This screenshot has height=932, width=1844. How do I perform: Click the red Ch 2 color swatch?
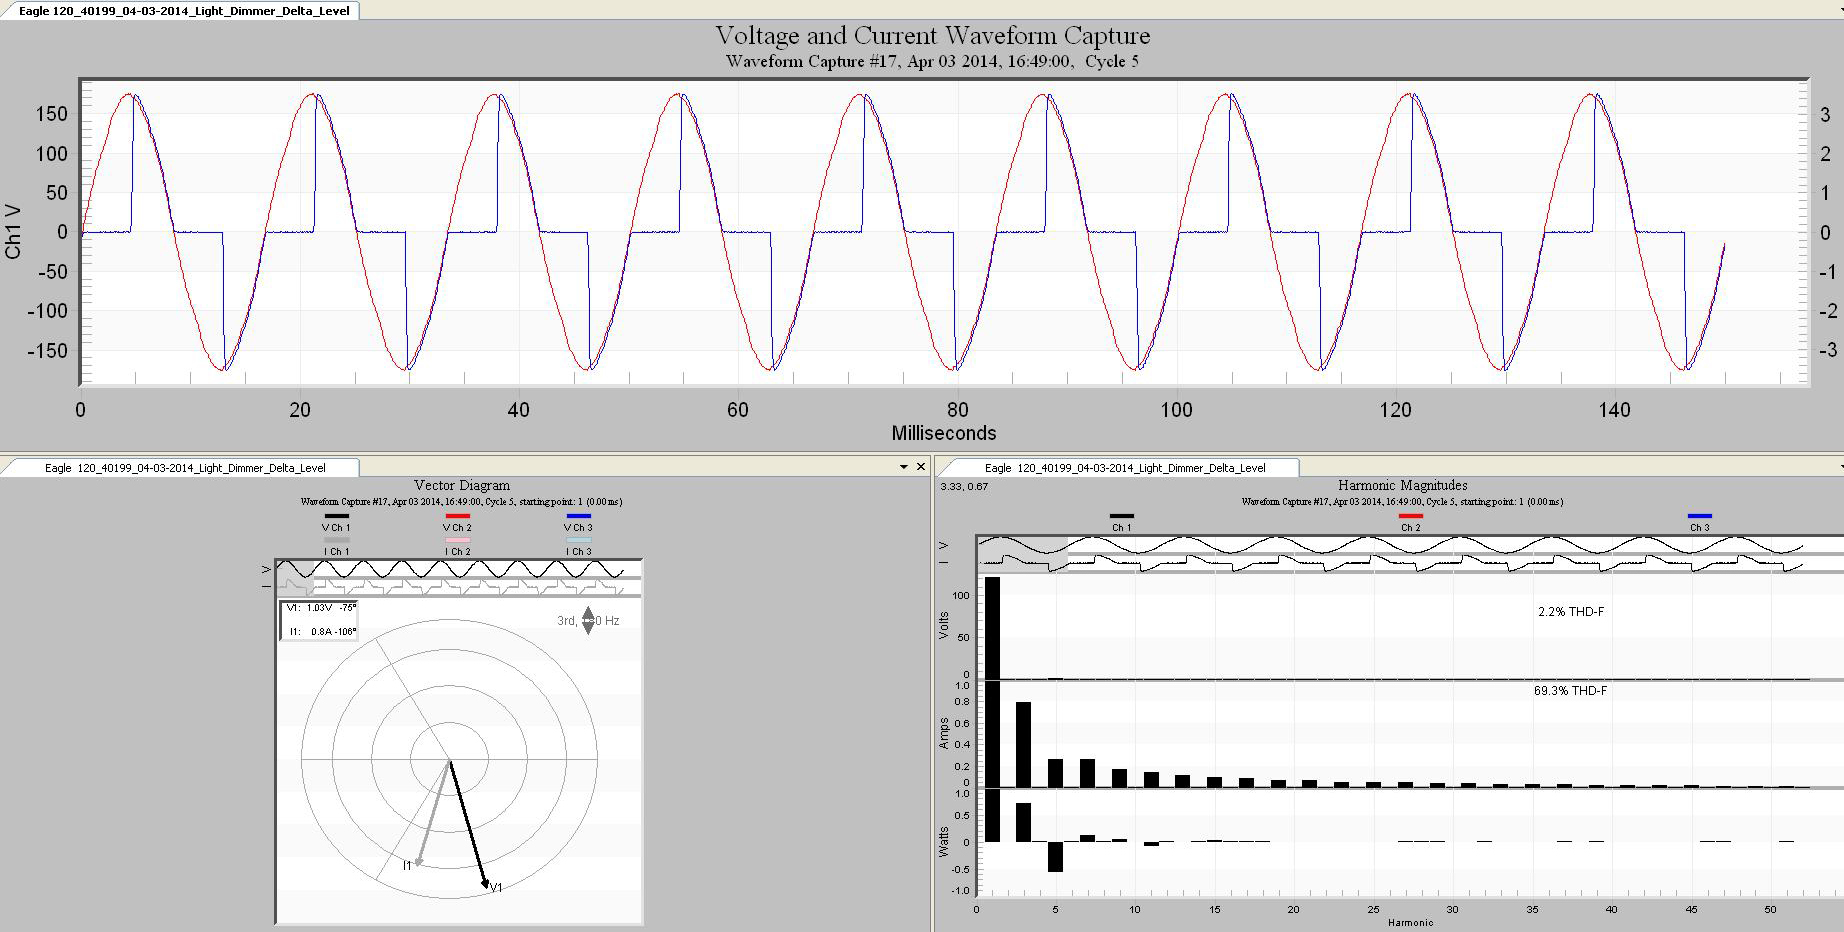tap(1411, 514)
